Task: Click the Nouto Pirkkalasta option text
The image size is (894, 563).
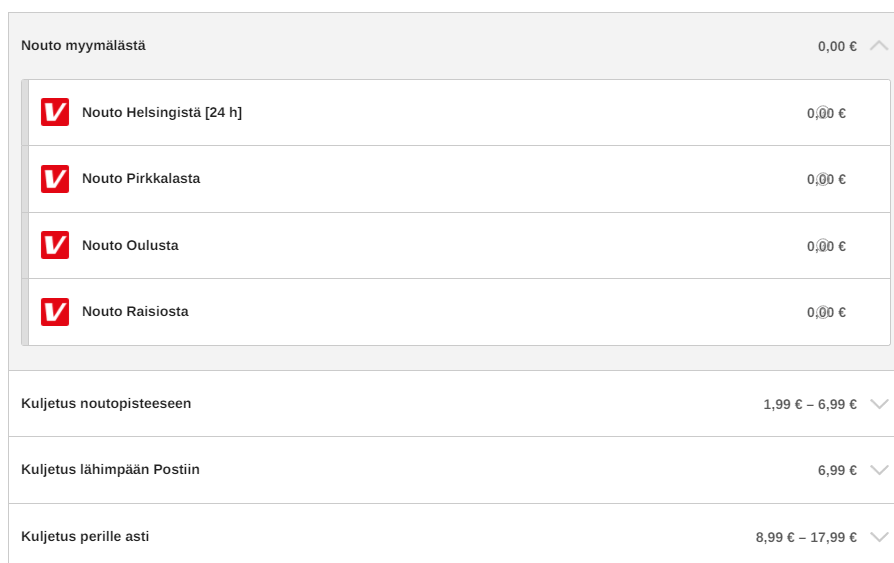Action: point(141,179)
